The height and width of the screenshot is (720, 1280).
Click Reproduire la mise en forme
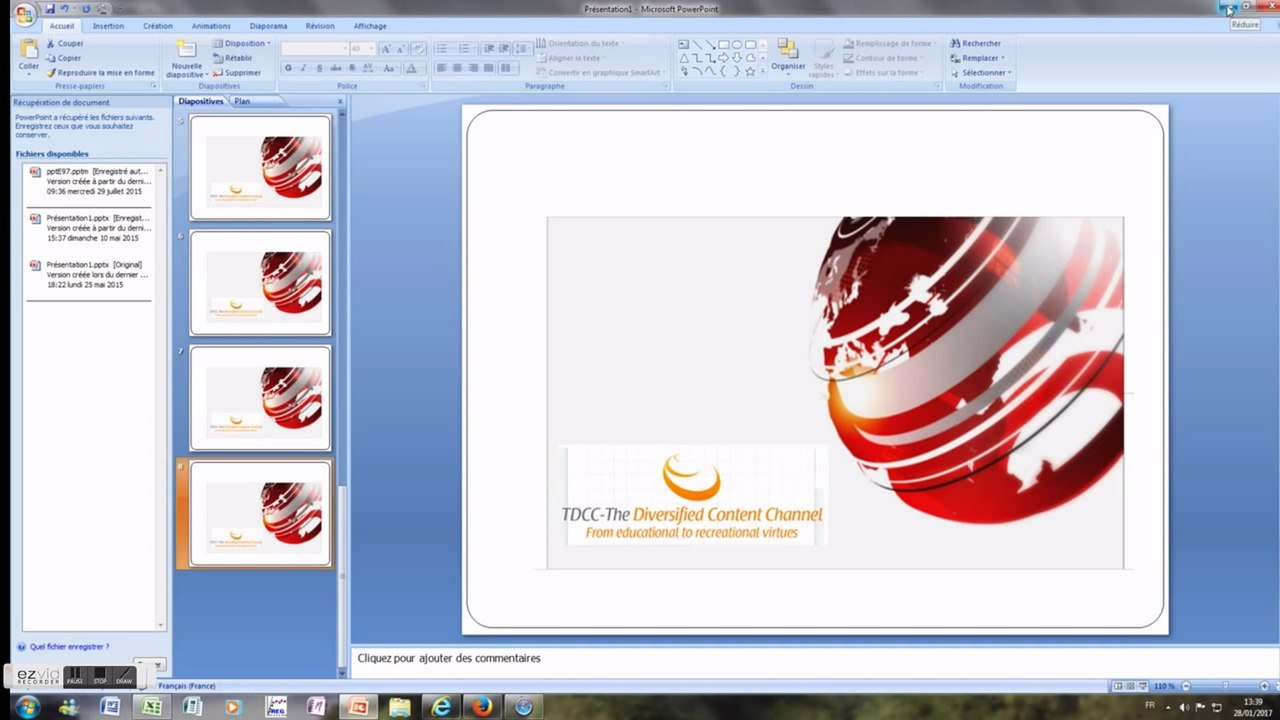(101, 73)
